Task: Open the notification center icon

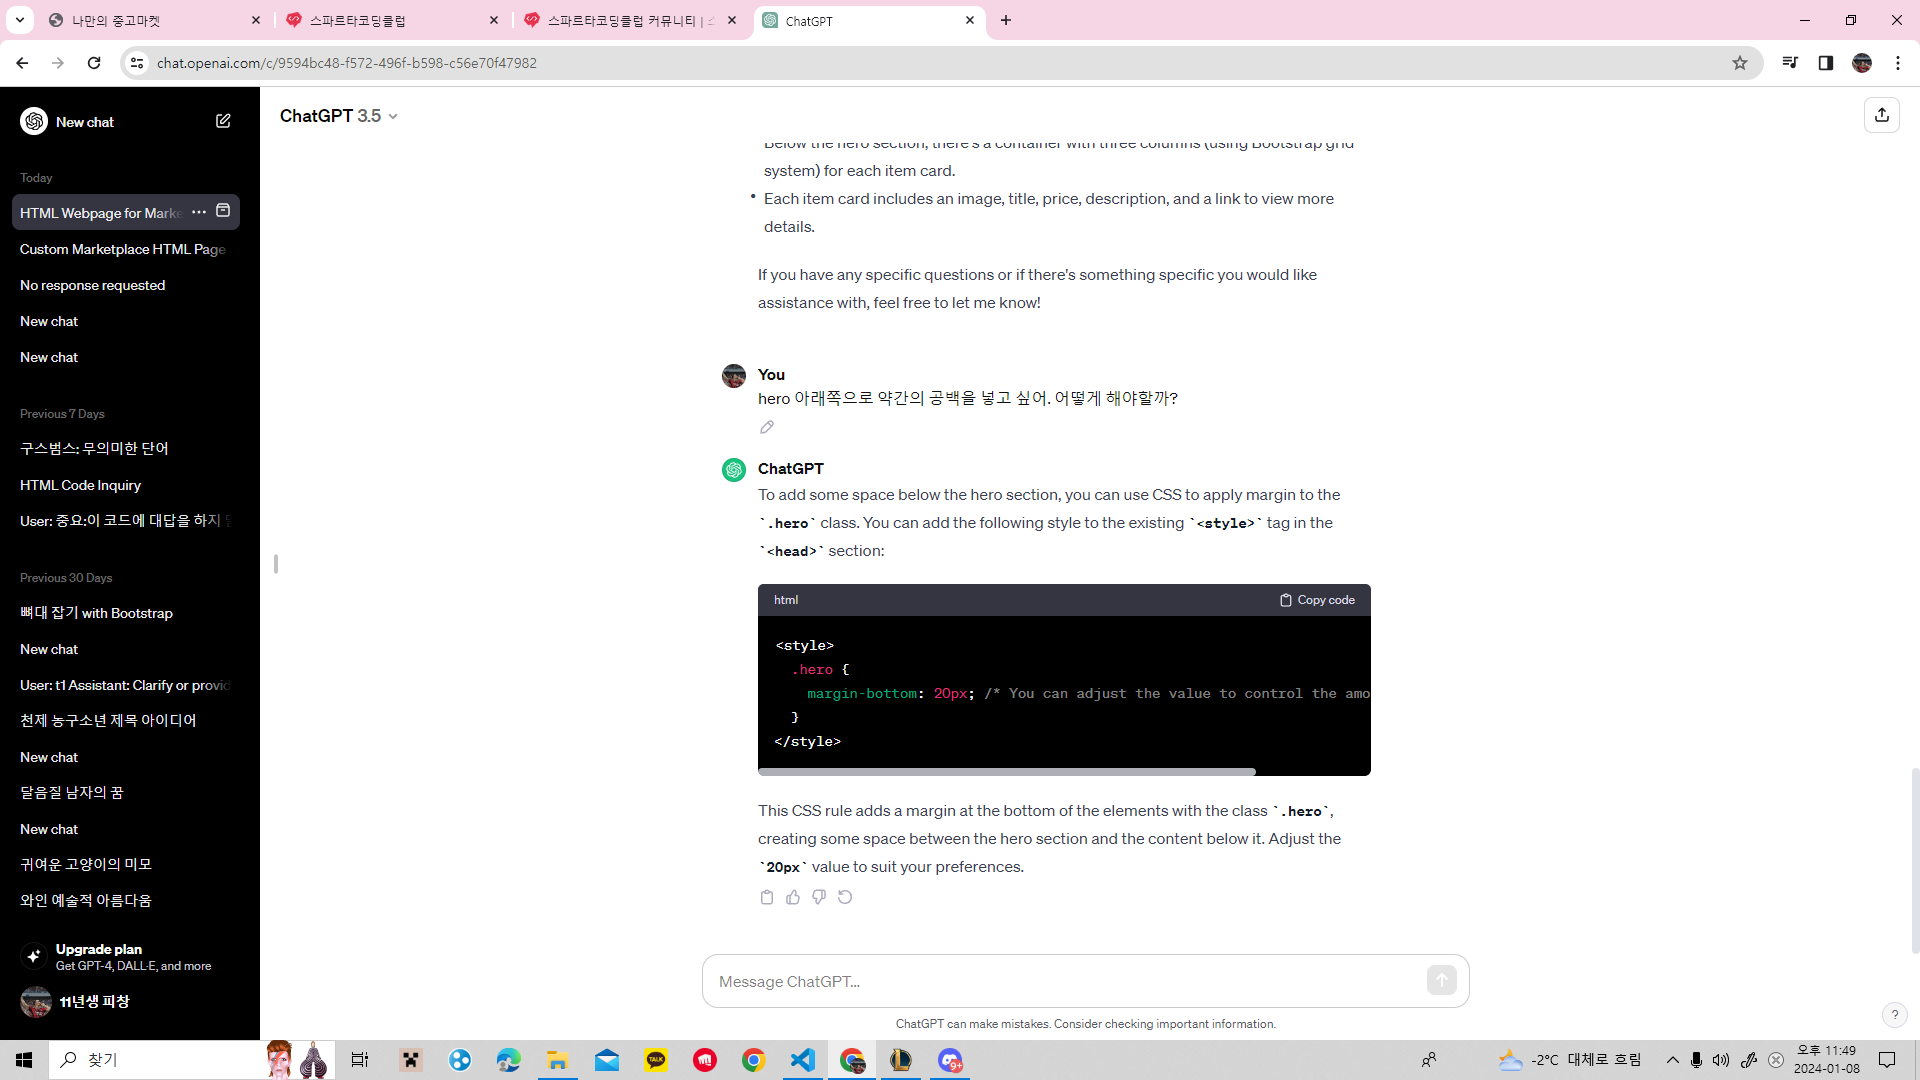Action: (x=1887, y=1060)
